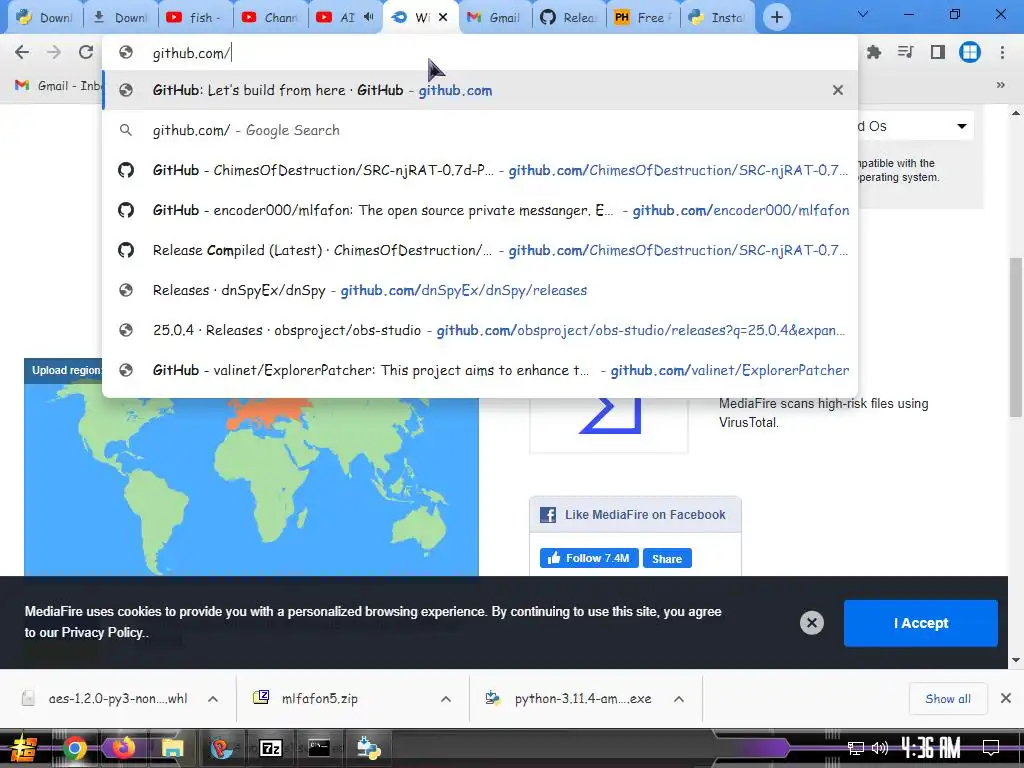Switch to the 'fish' YouTube tab

click(195, 18)
